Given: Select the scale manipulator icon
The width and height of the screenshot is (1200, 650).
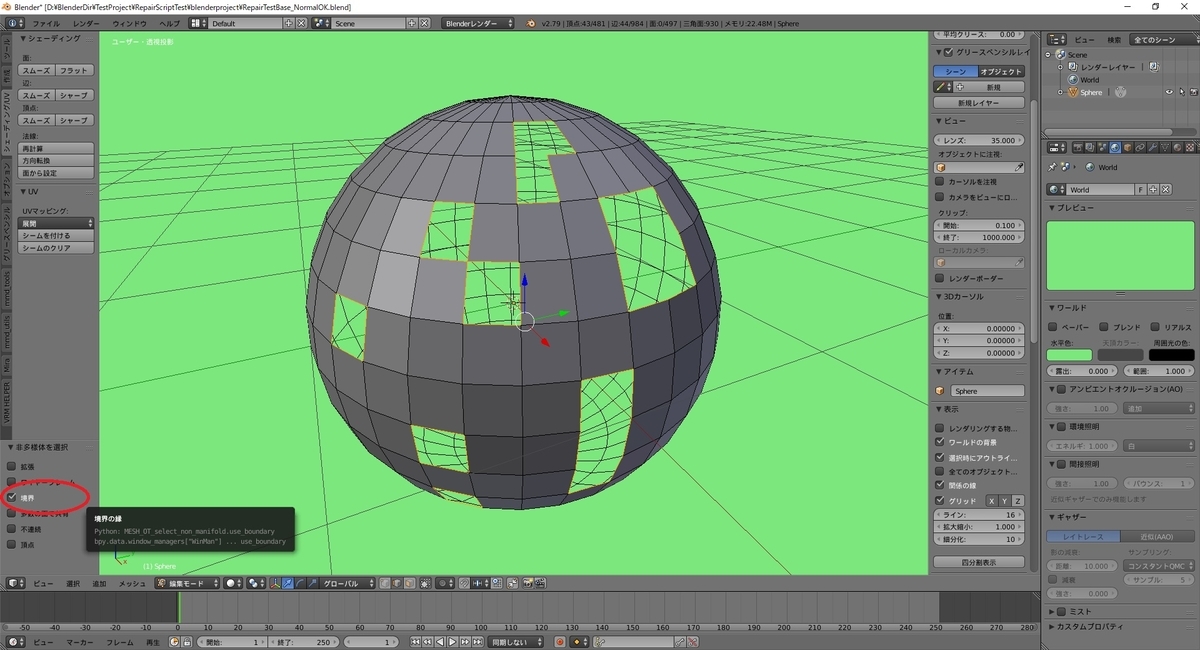Looking at the screenshot, I should [312, 582].
